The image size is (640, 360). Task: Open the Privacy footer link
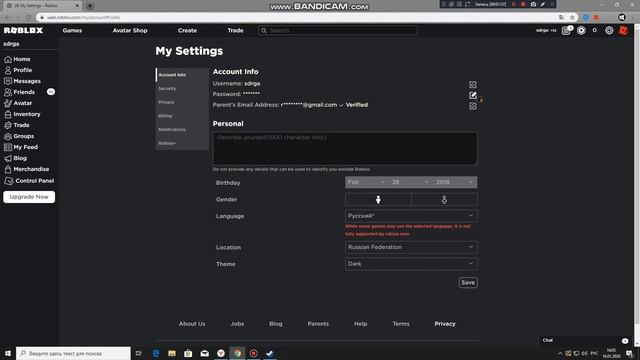(445, 324)
